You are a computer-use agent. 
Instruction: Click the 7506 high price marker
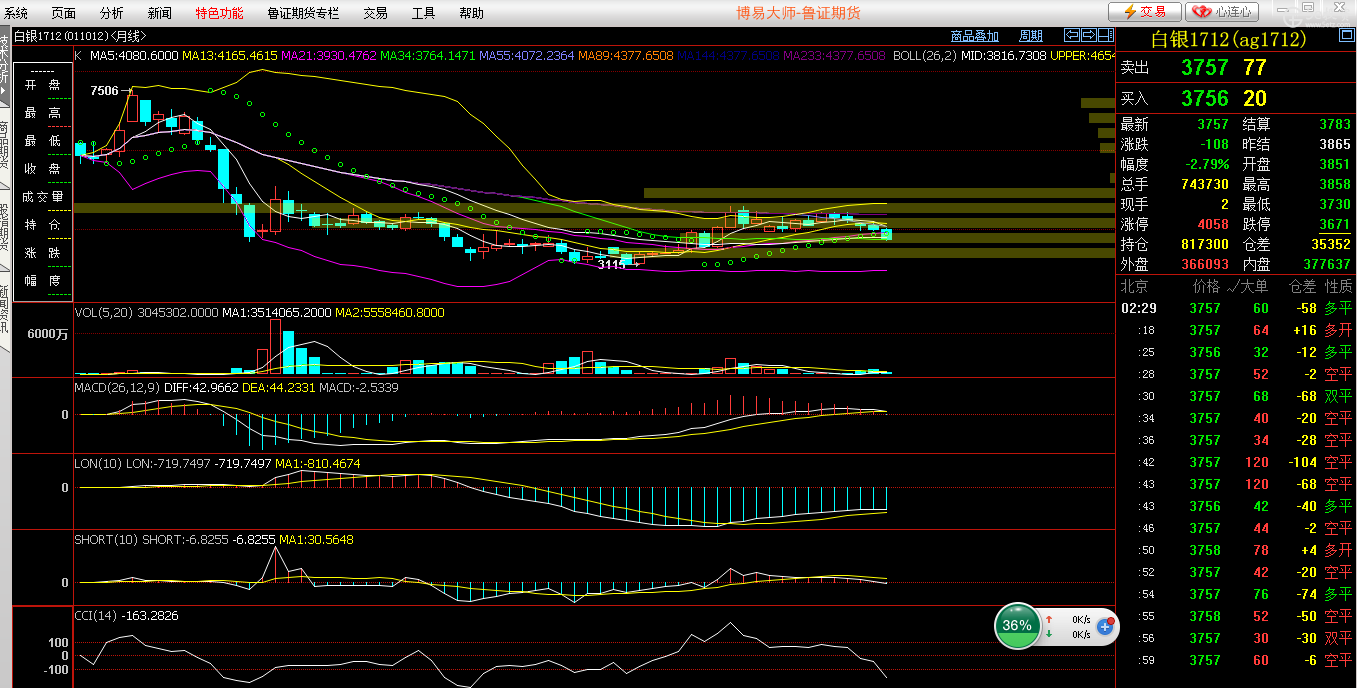tap(104, 91)
